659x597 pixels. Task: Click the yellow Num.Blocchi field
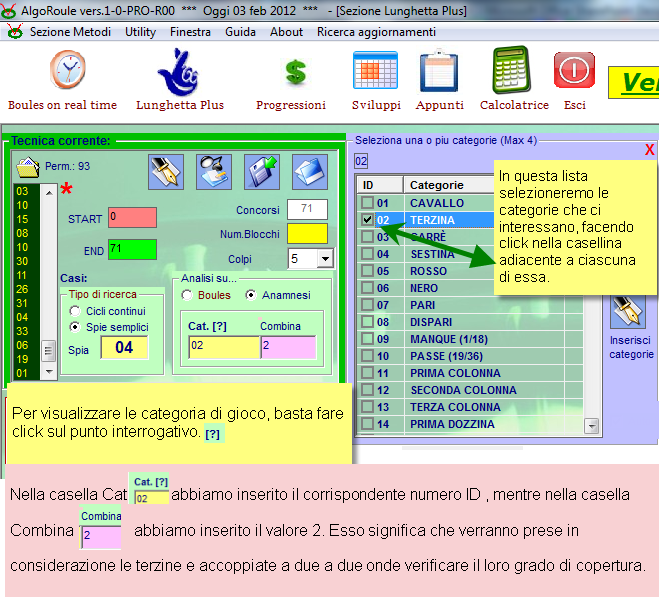click(307, 233)
